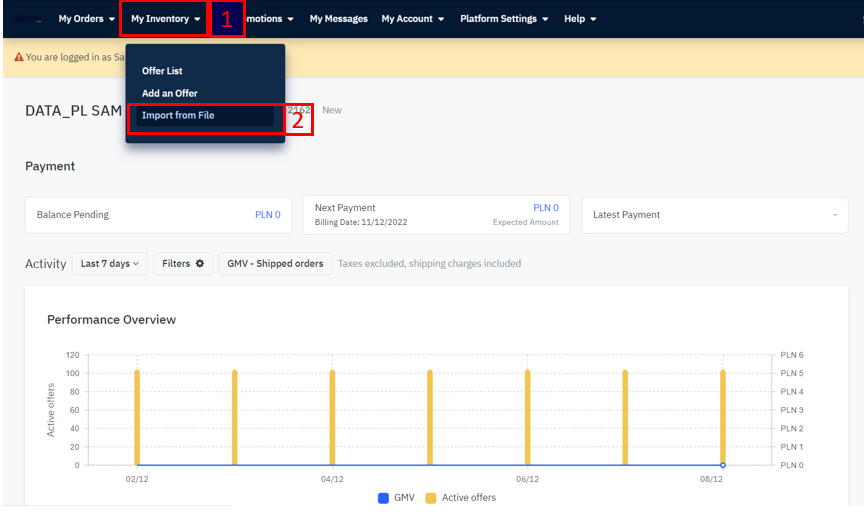Click the 02/12 active offers bar
Image resolution: width=864 pixels, height=514 pixels.
(137, 418)
